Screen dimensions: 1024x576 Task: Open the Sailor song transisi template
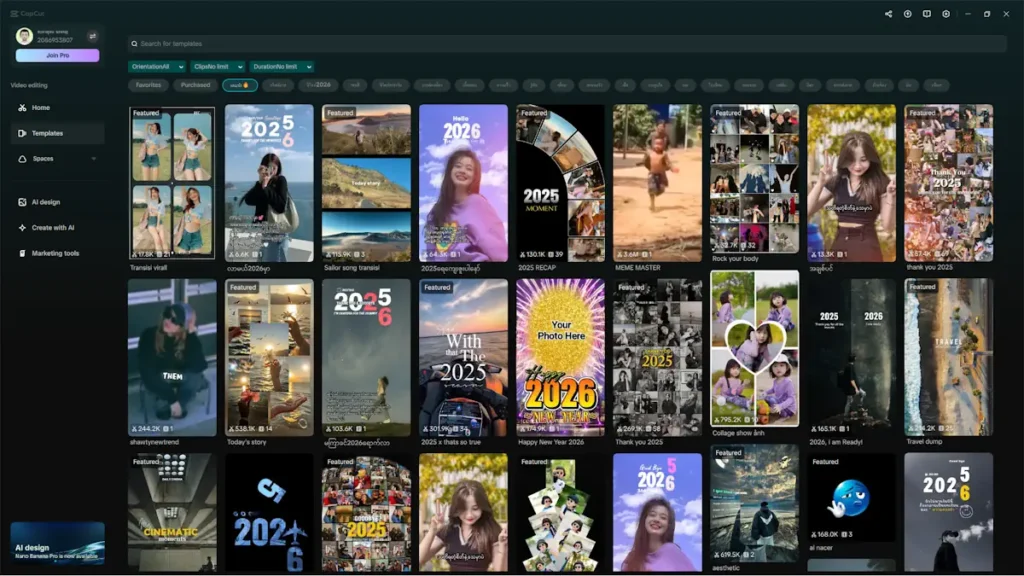[x=366, y=183]
